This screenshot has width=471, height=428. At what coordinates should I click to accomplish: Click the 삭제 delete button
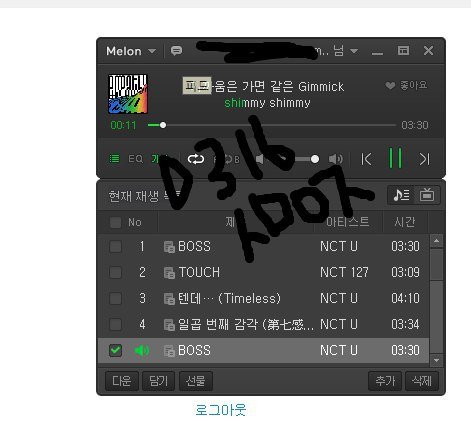pos(422,381)
